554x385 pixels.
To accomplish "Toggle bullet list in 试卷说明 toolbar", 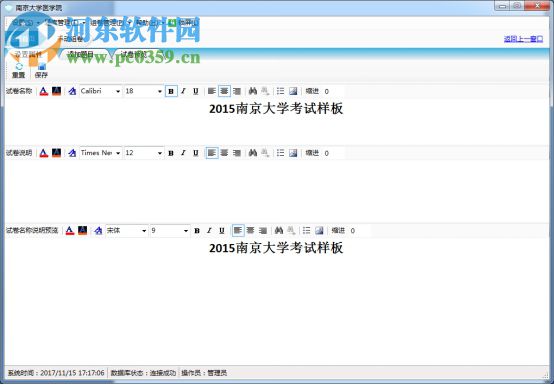I will point(281,153).
